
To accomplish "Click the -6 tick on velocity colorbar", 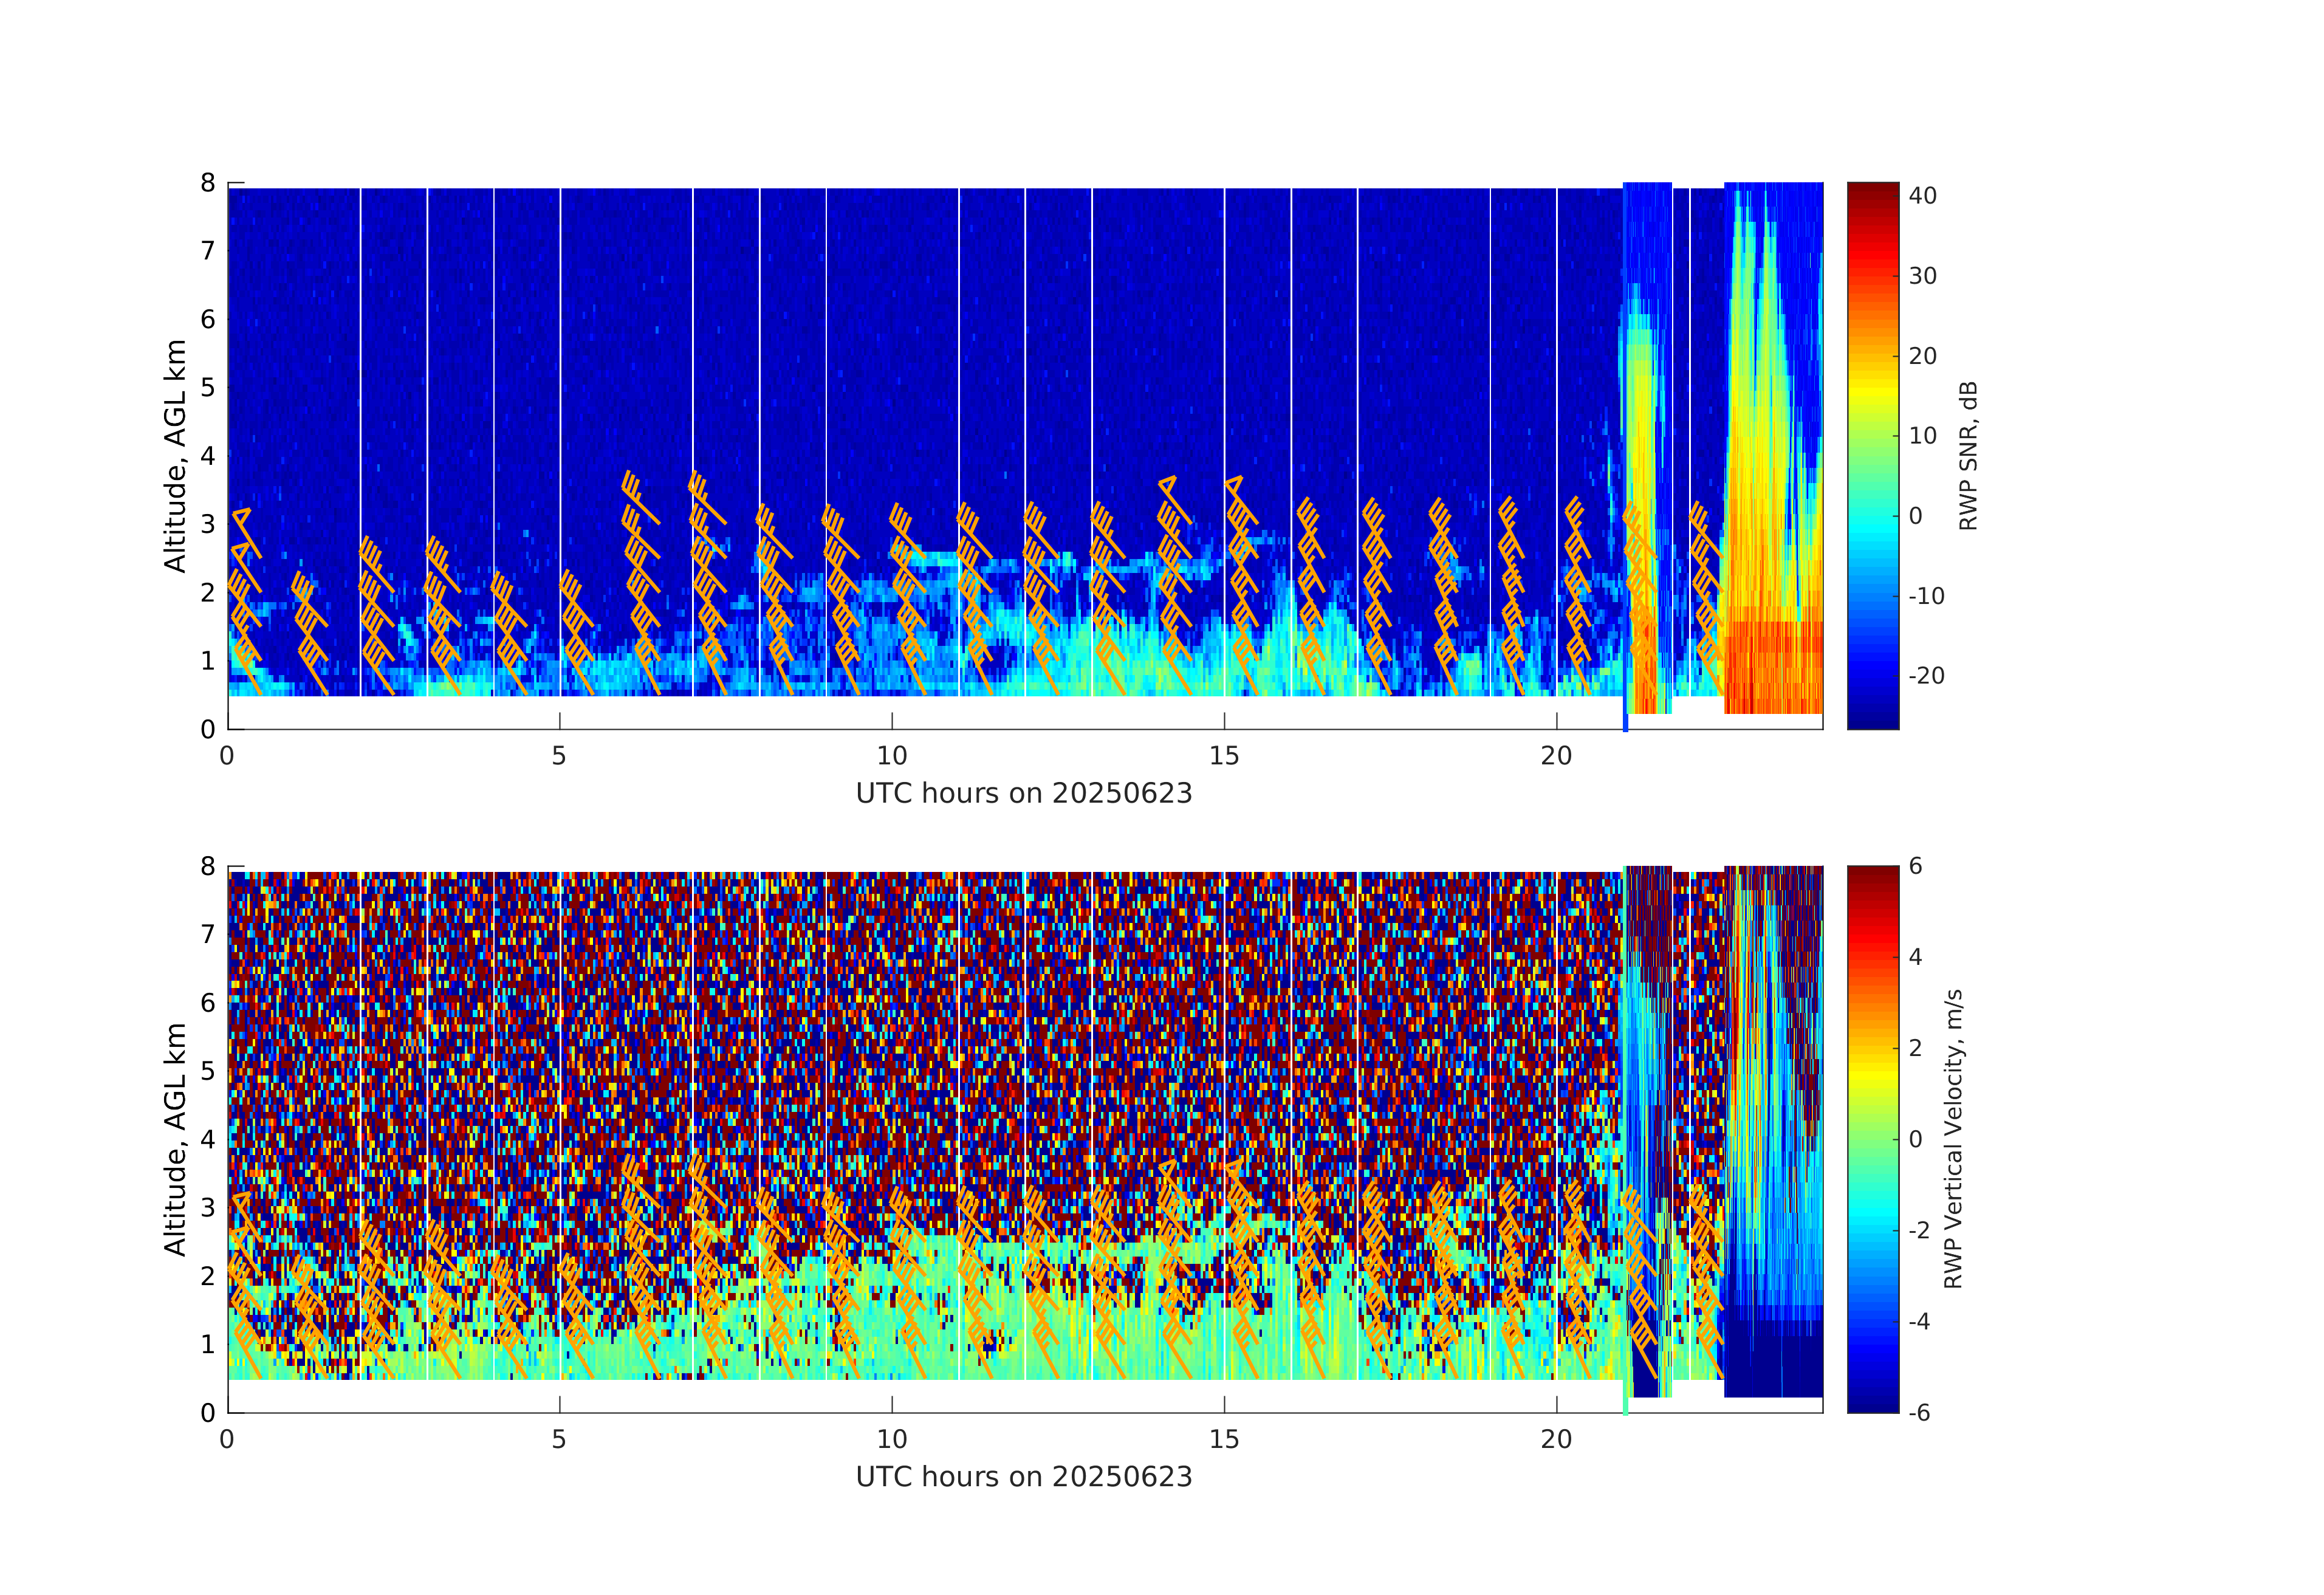I will [x=1919, y=1412].
